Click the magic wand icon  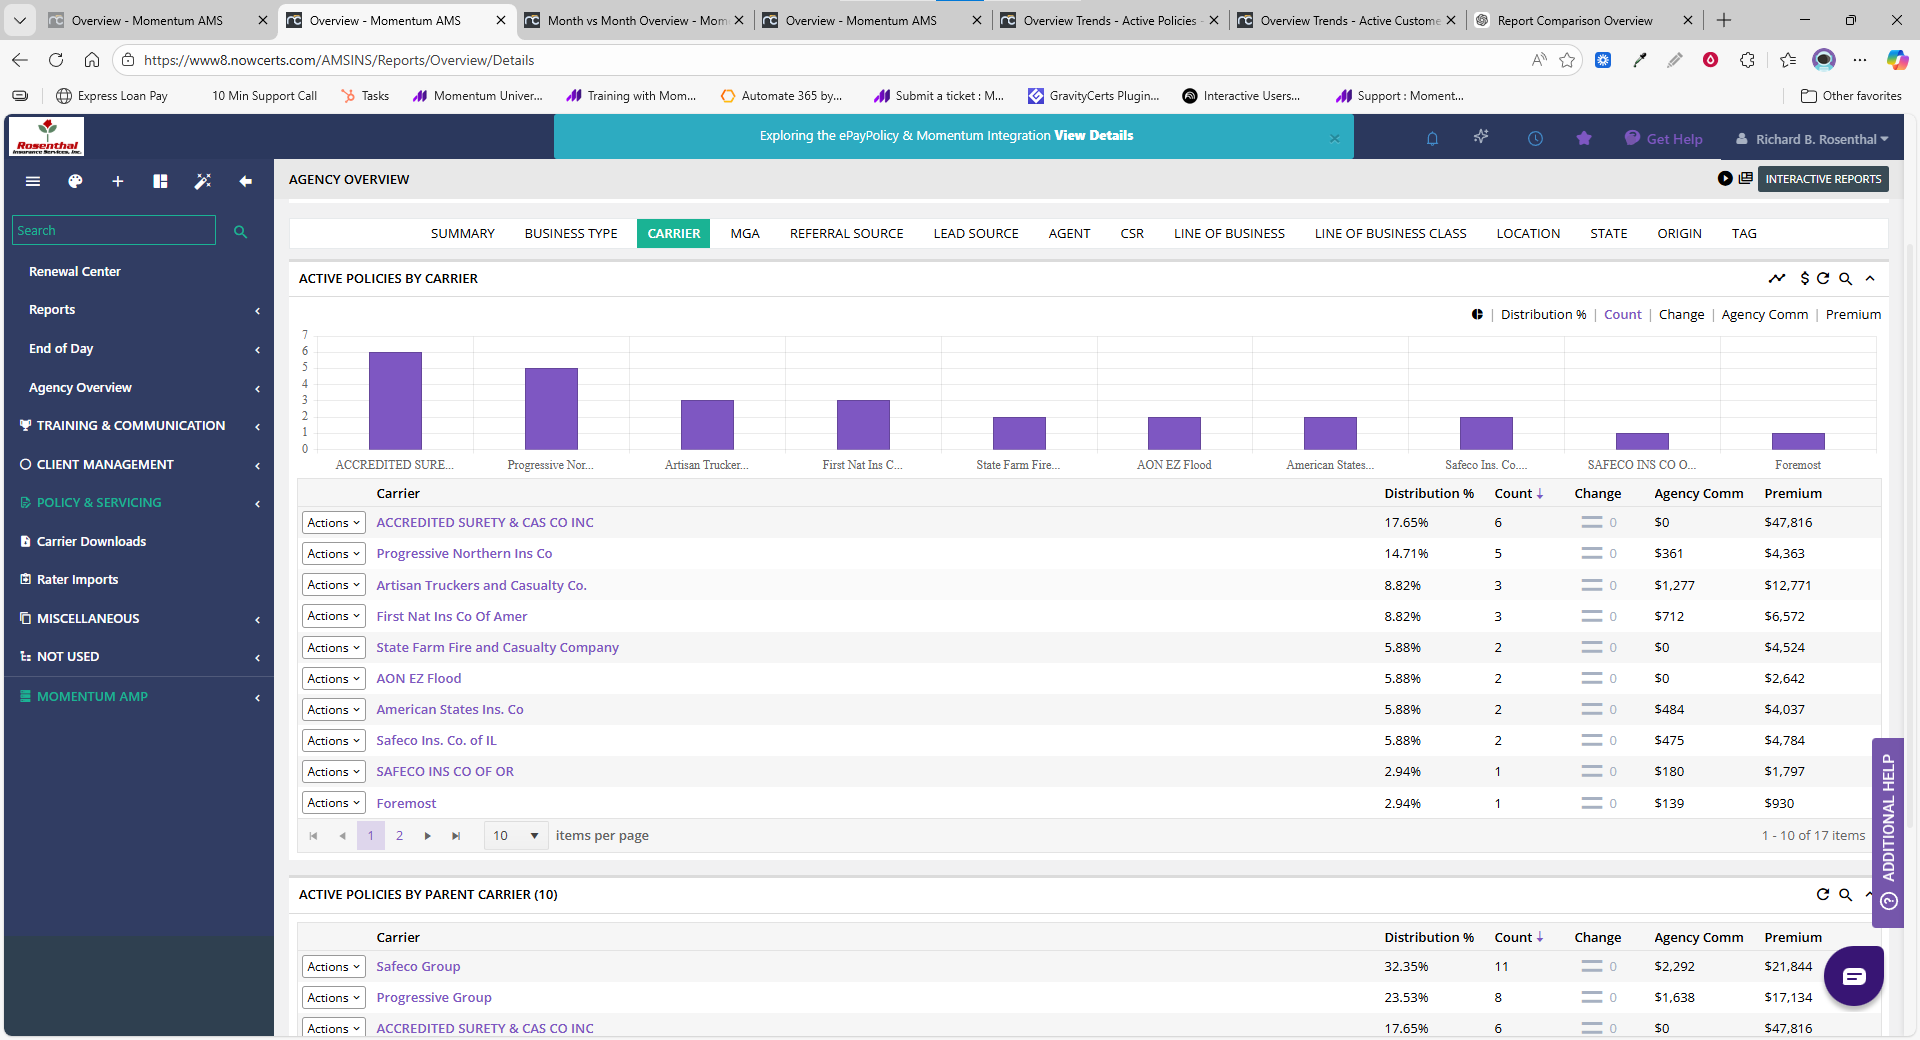[x=203, y=181]
